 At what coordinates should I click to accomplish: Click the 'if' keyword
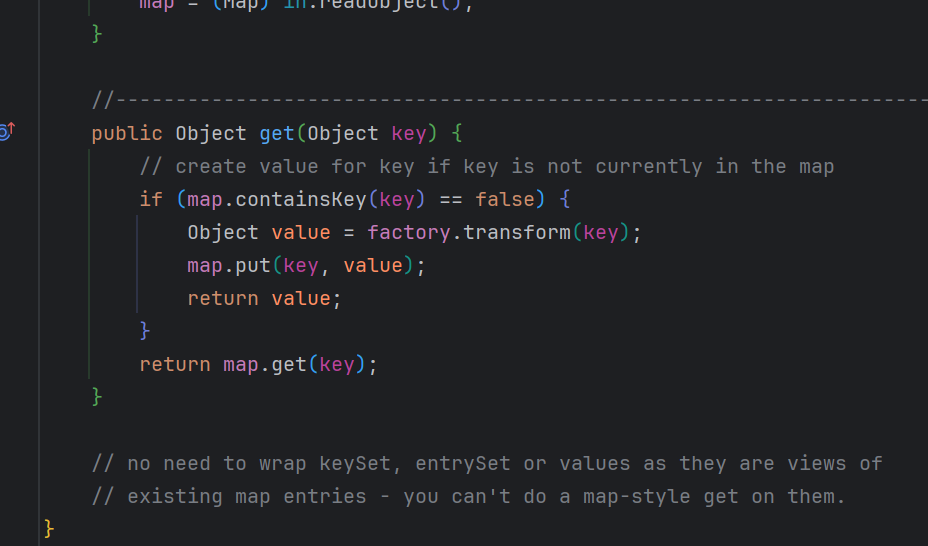point(151,200)
